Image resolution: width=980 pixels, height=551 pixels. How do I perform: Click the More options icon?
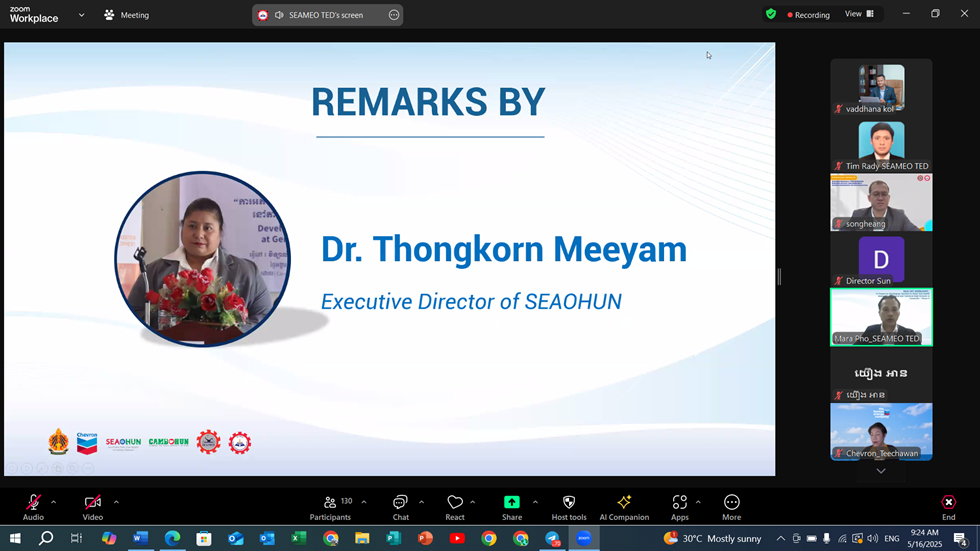[732, 503]
